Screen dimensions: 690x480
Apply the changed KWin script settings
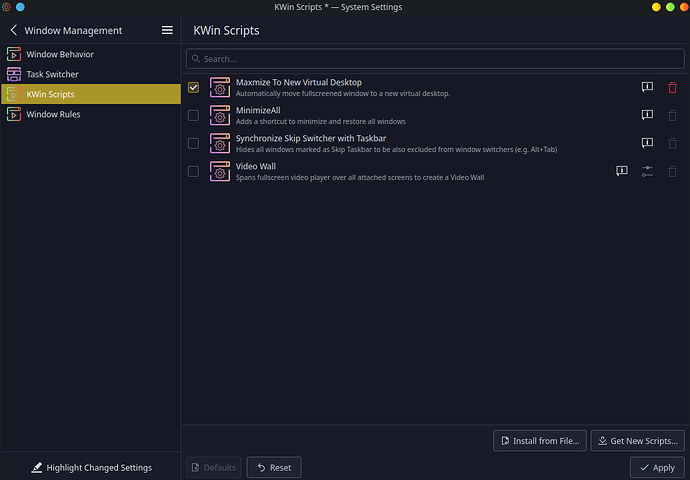pos(657,467)
